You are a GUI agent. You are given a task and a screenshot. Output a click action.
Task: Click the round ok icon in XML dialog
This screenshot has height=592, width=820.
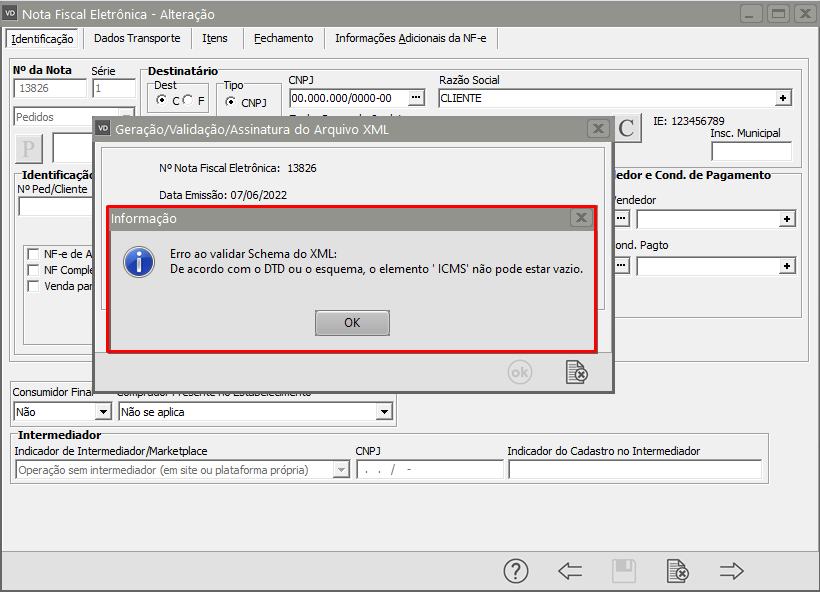pos(520,372)
